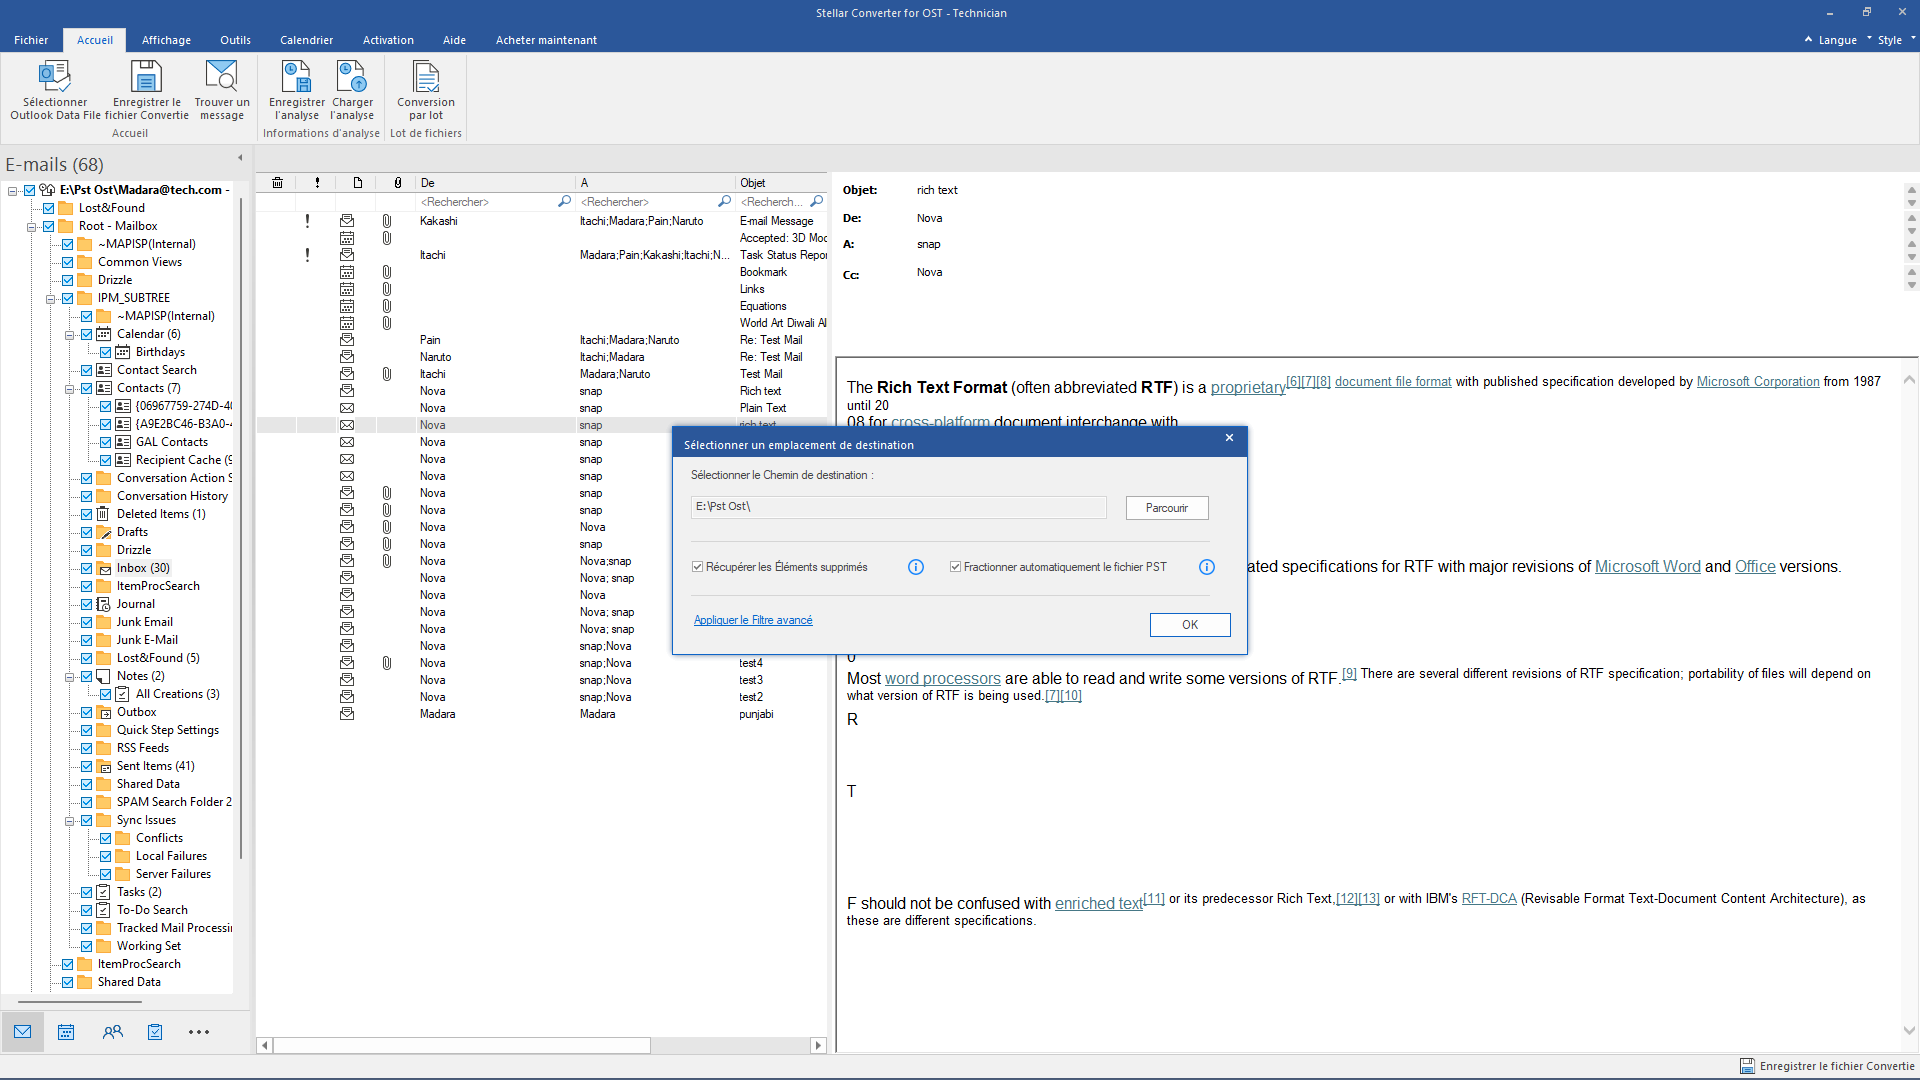Click the destination path input field
The width and height of the screenshot is (1920, 1080).
898,507
